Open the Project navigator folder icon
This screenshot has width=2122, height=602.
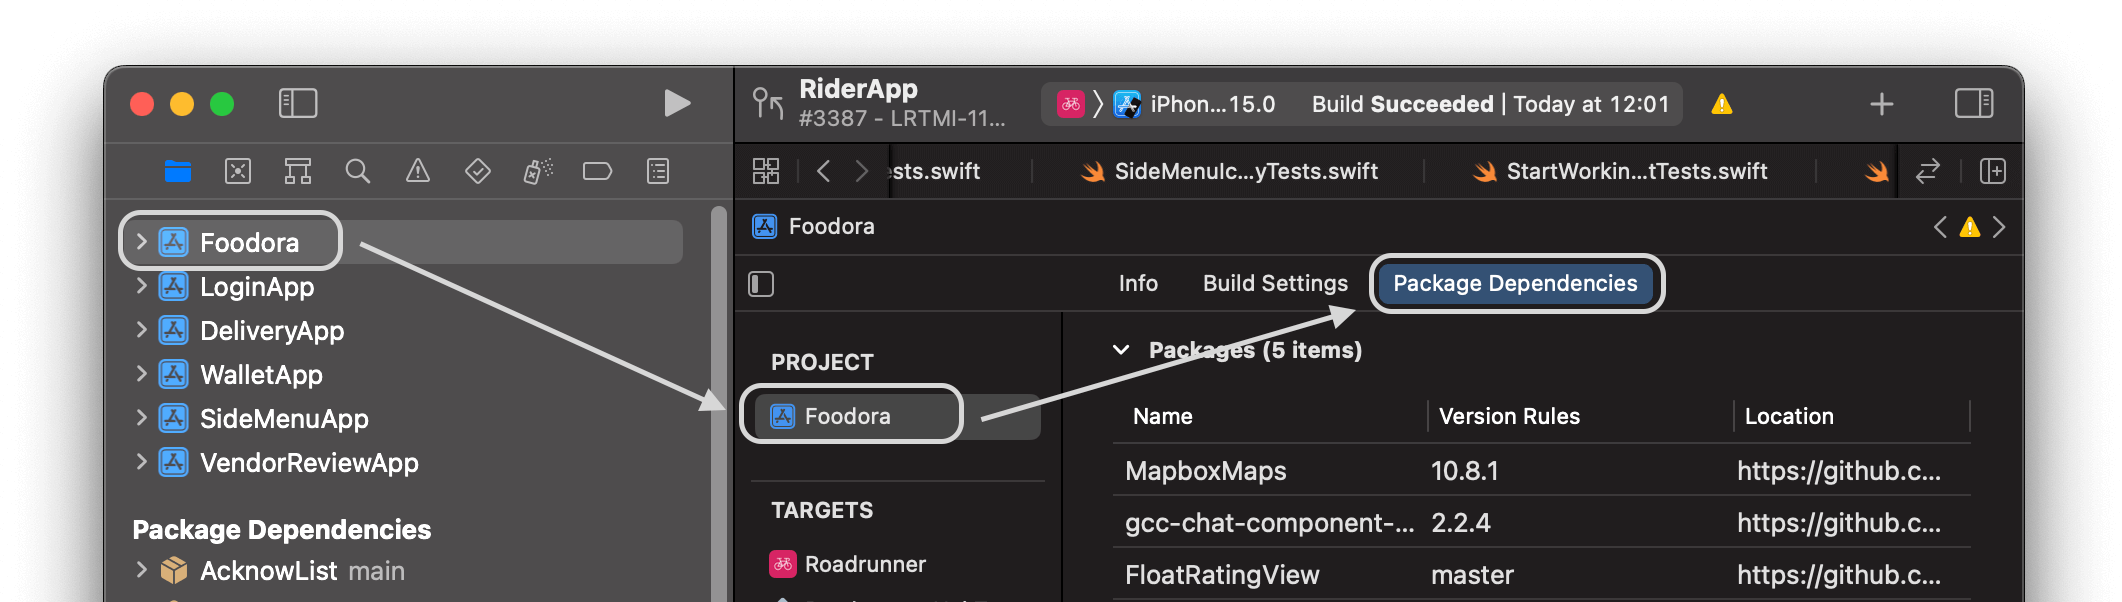coord(177,171)
